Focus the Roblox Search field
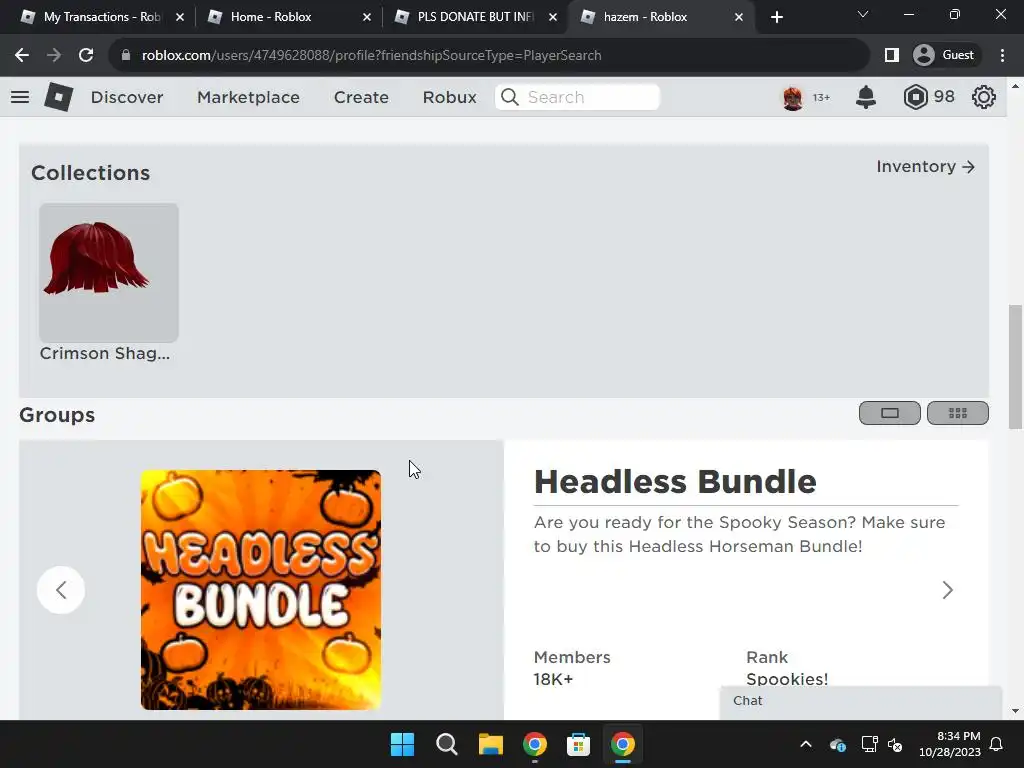 pyautogui.click(x=577, y=97)
